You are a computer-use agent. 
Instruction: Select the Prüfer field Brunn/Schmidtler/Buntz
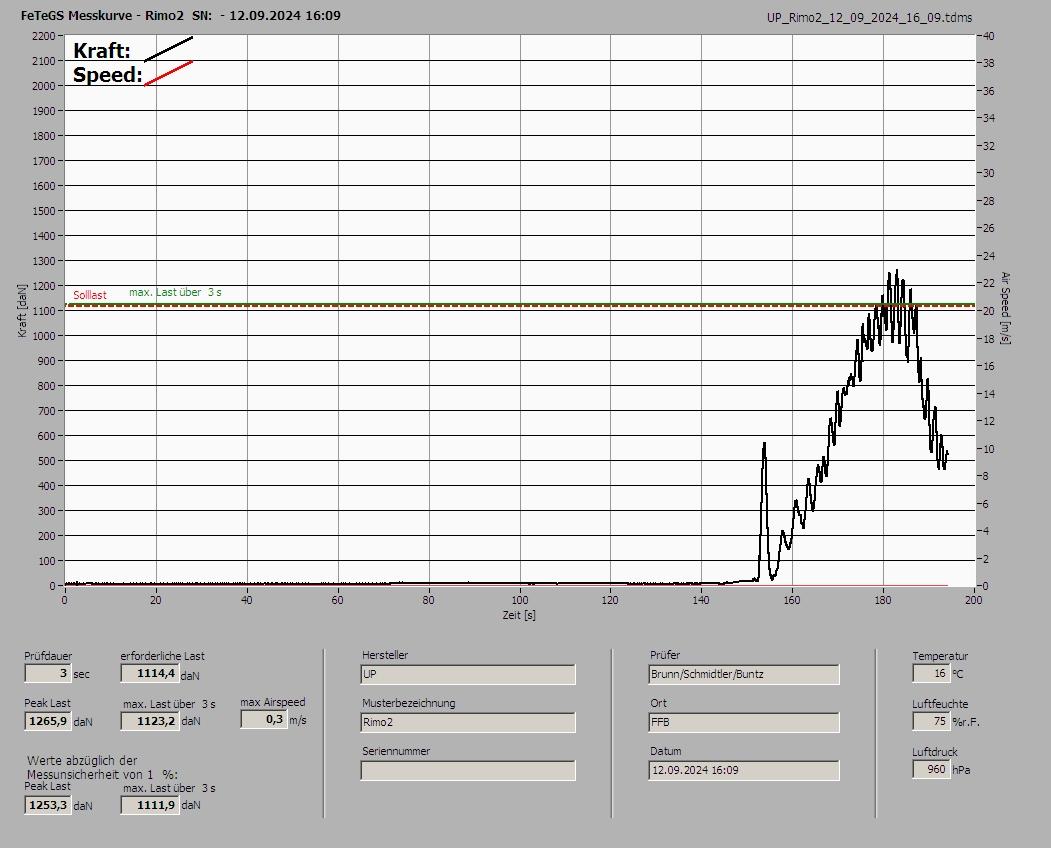(x=744, y=674)
